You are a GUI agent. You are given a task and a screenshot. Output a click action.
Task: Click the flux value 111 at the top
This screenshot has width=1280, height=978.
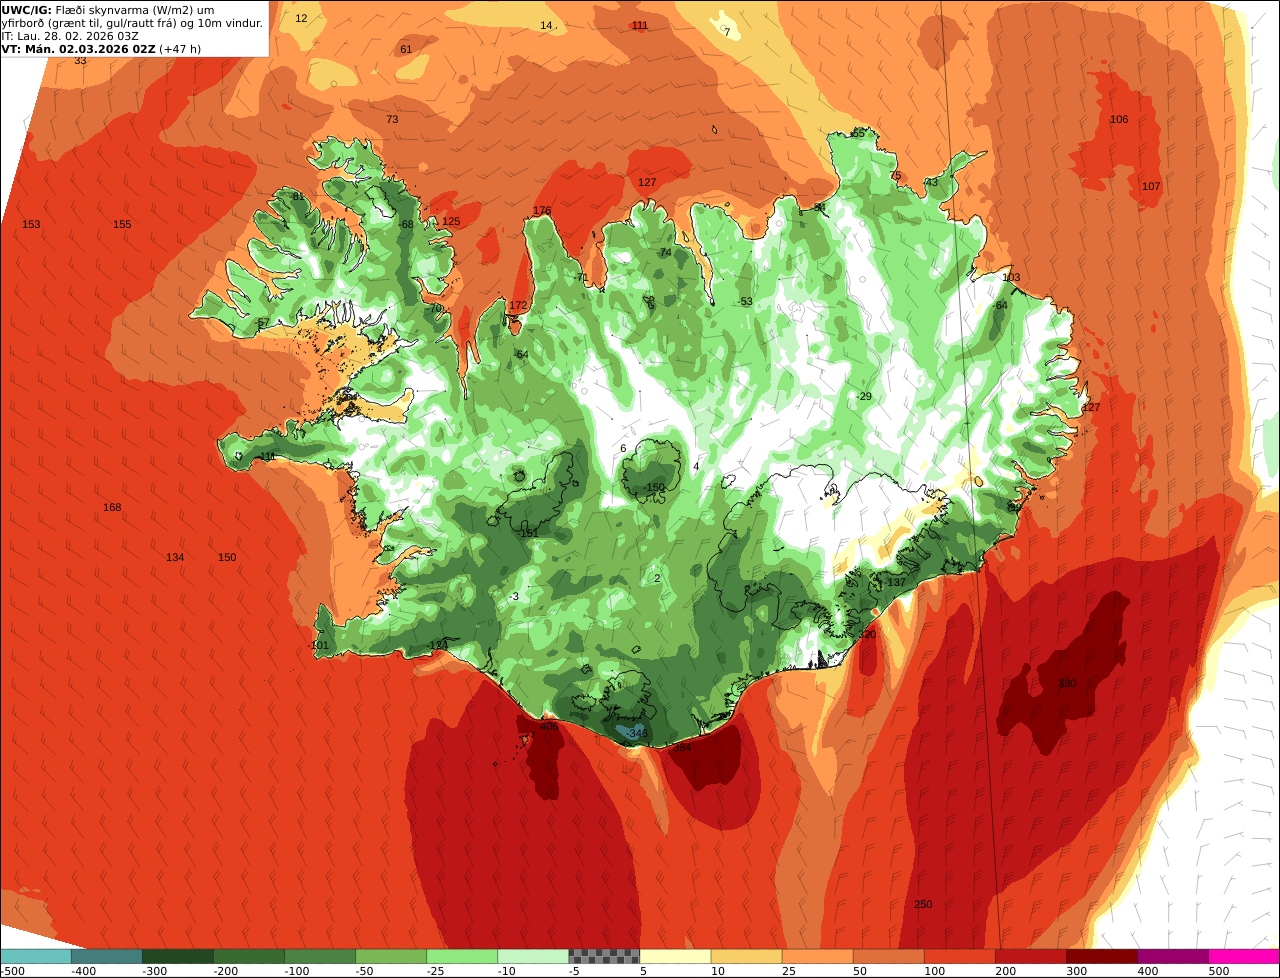[640, 25]
